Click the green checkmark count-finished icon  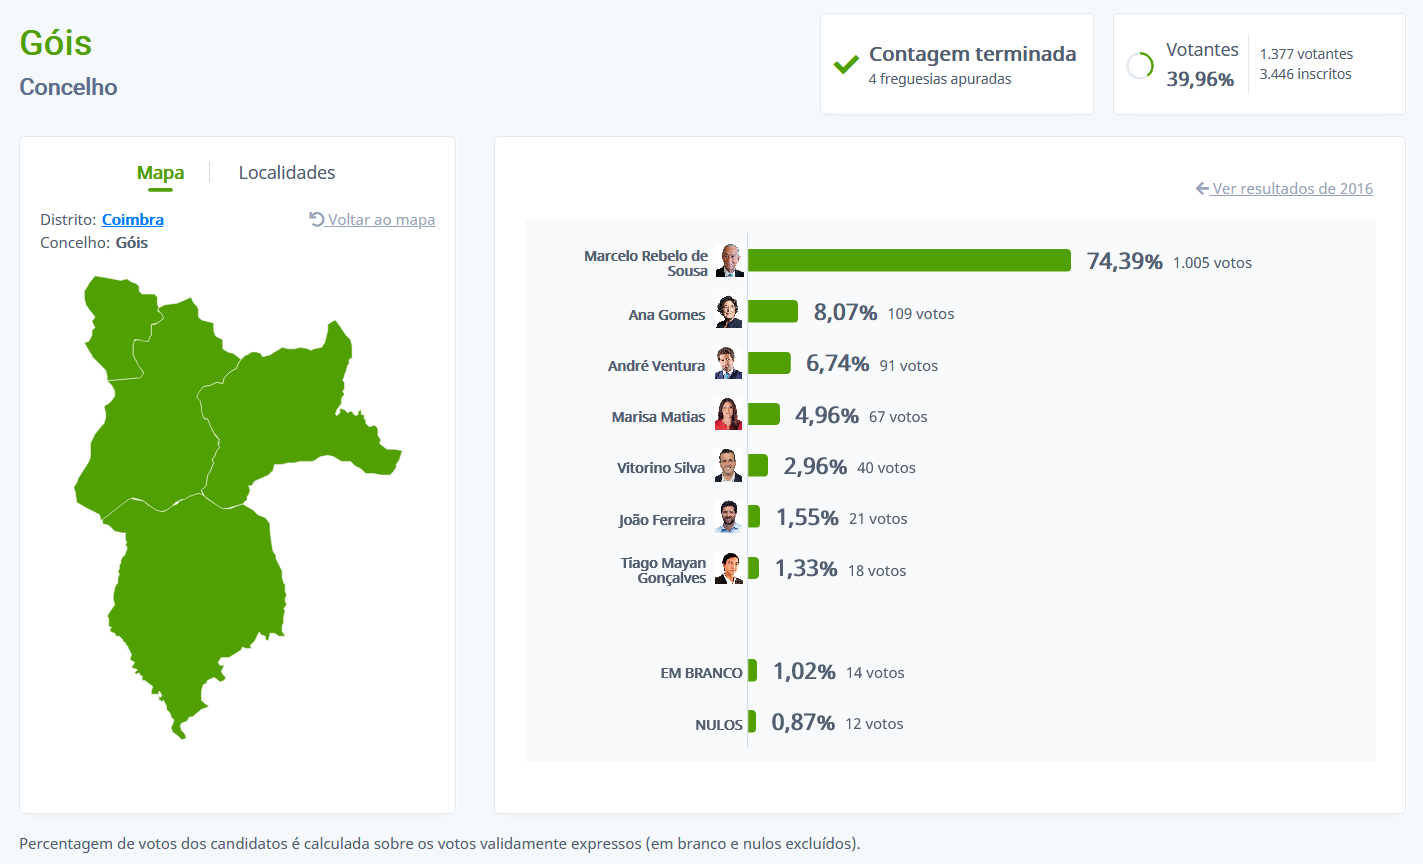[x=846, y=65]
